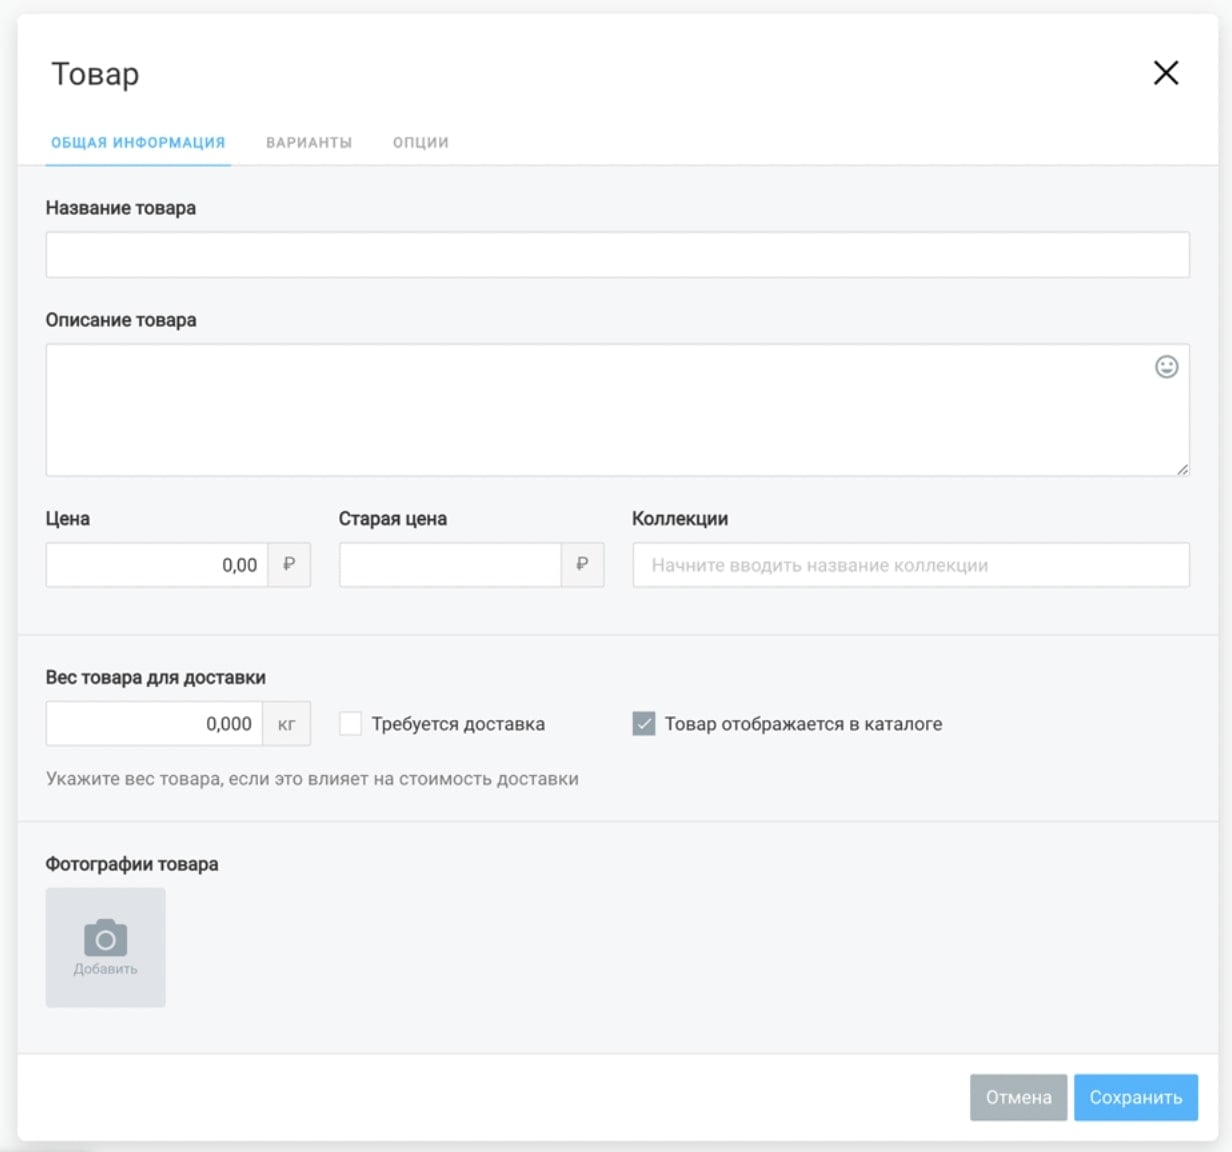Image resolution: width=1232 pixels, height=1152 pixels.
Task: Open the Коллекции autocomplete field
Action: tap(910, 565)
